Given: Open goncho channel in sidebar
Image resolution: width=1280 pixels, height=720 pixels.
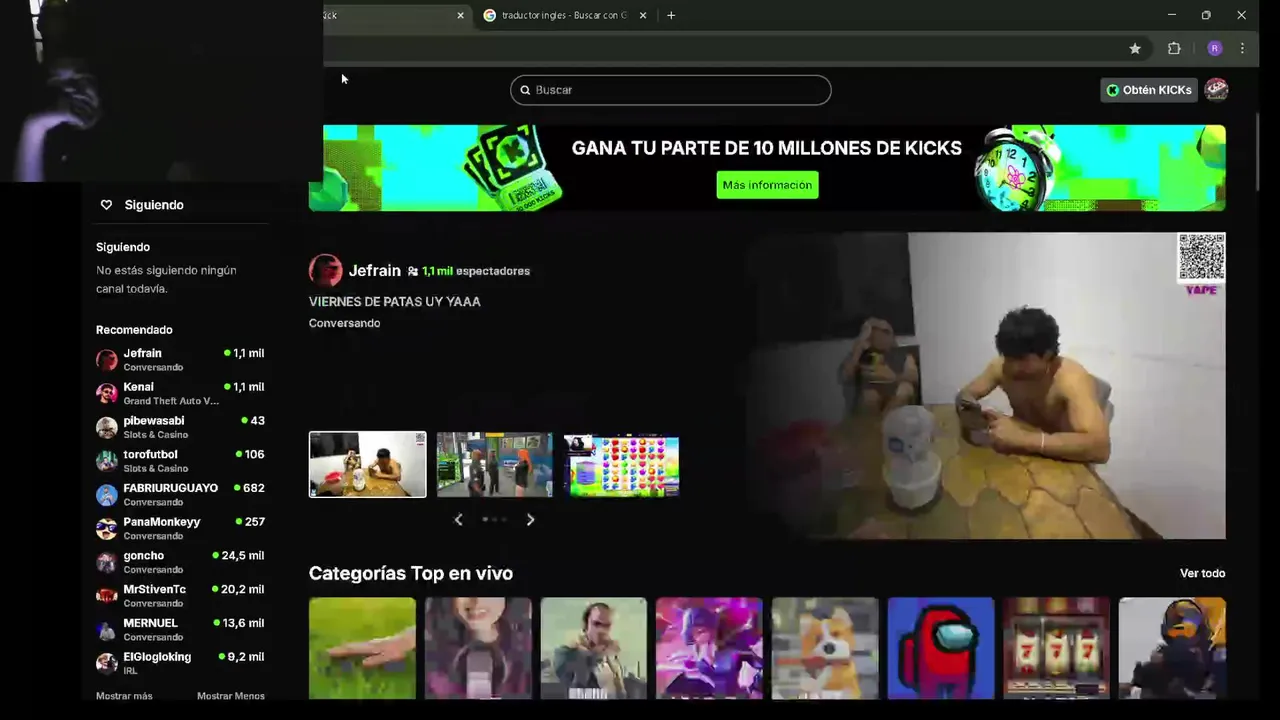Looking at the screenshot, I should [x=180, y=562].
